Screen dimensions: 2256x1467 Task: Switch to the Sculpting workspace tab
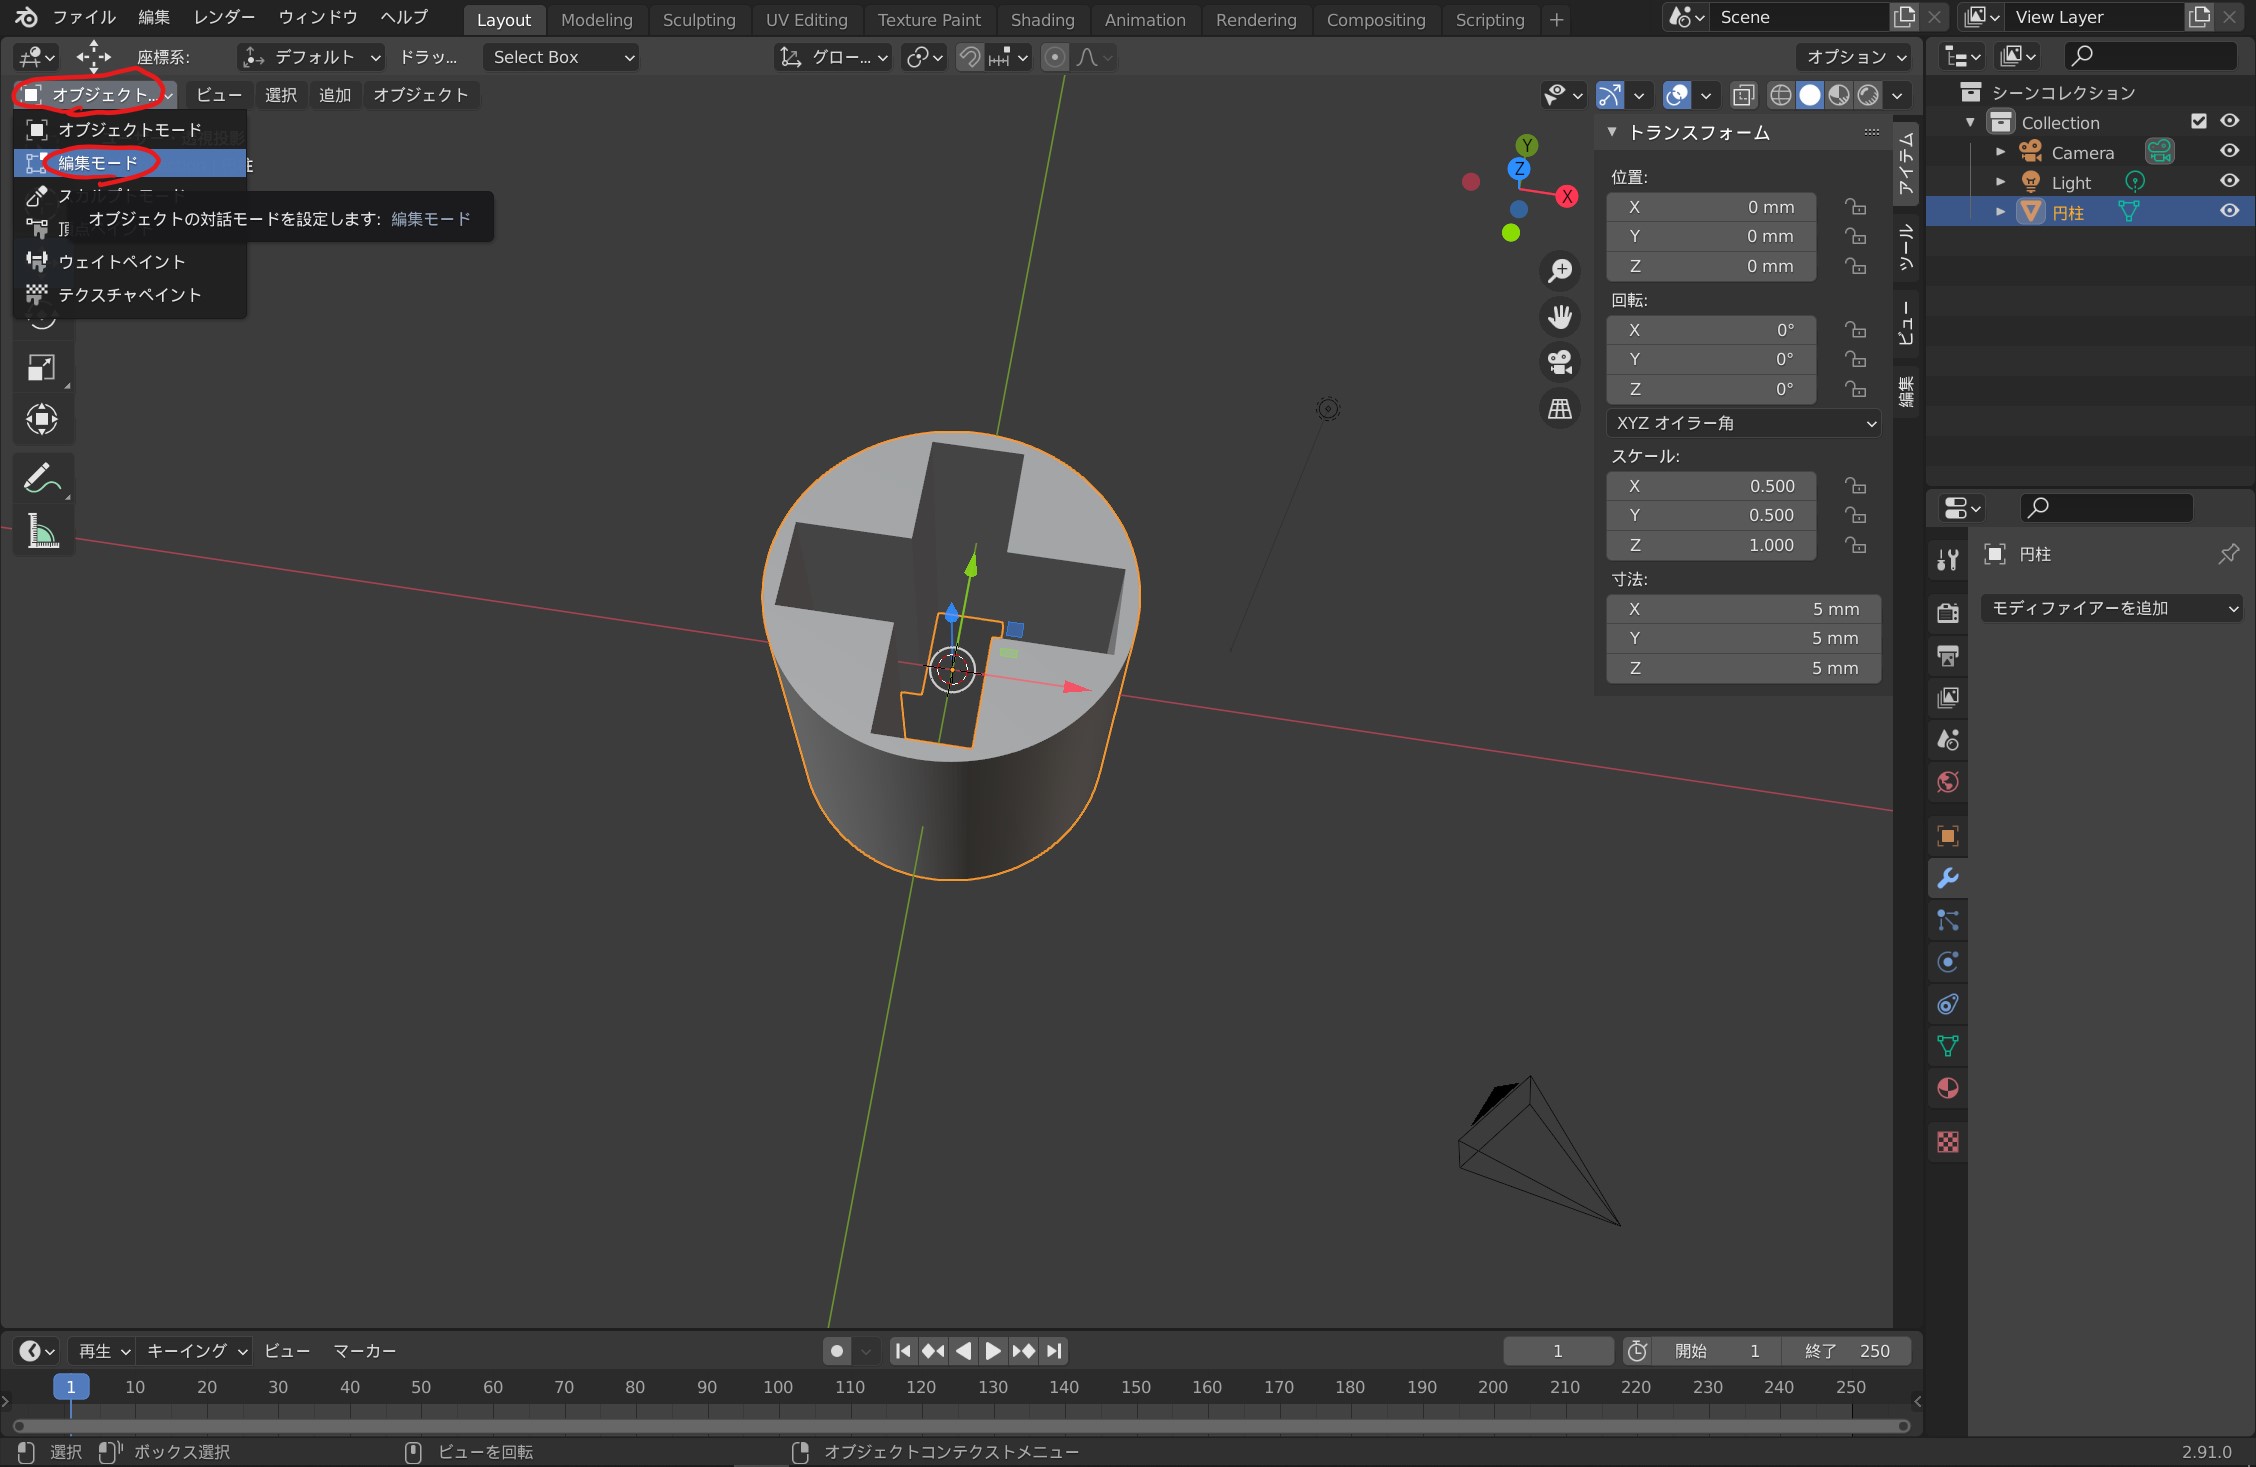(698, 19)
